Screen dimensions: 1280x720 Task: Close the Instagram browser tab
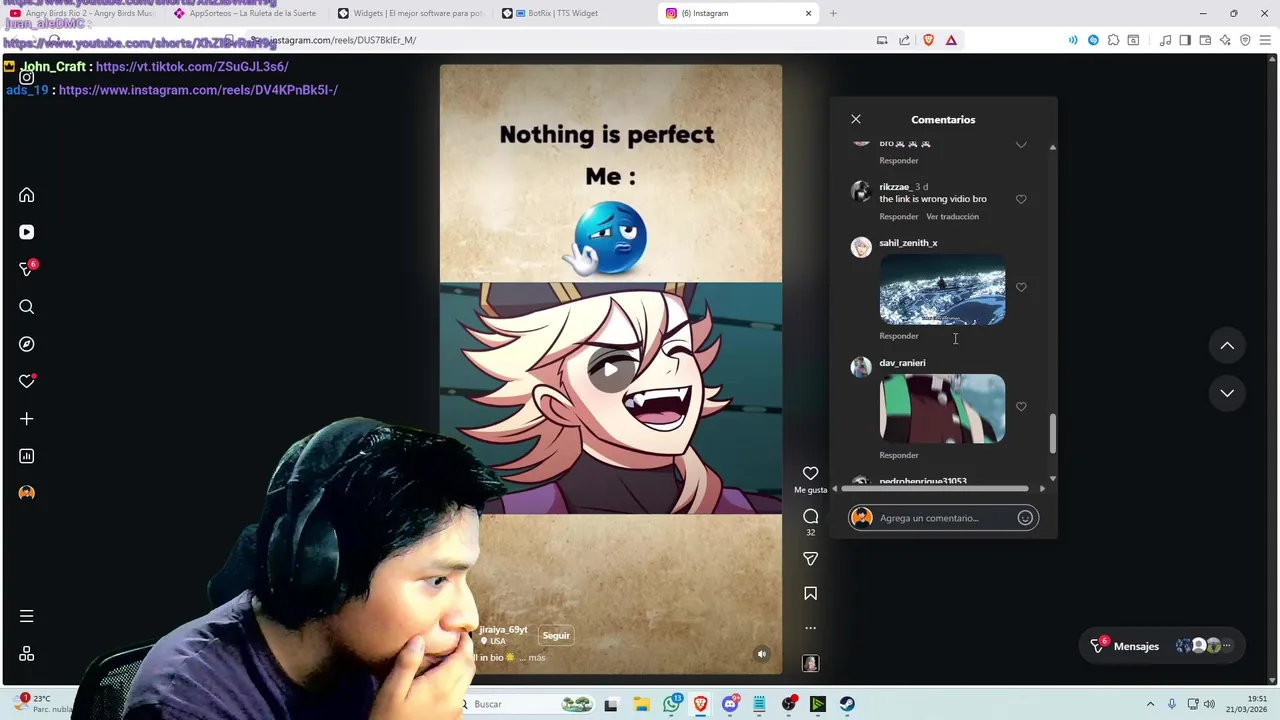808,13
